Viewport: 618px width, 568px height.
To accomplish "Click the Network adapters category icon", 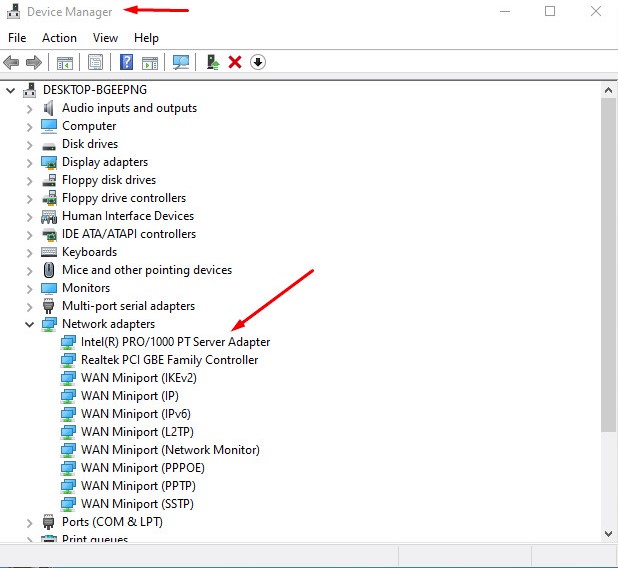I will [49, 324].
